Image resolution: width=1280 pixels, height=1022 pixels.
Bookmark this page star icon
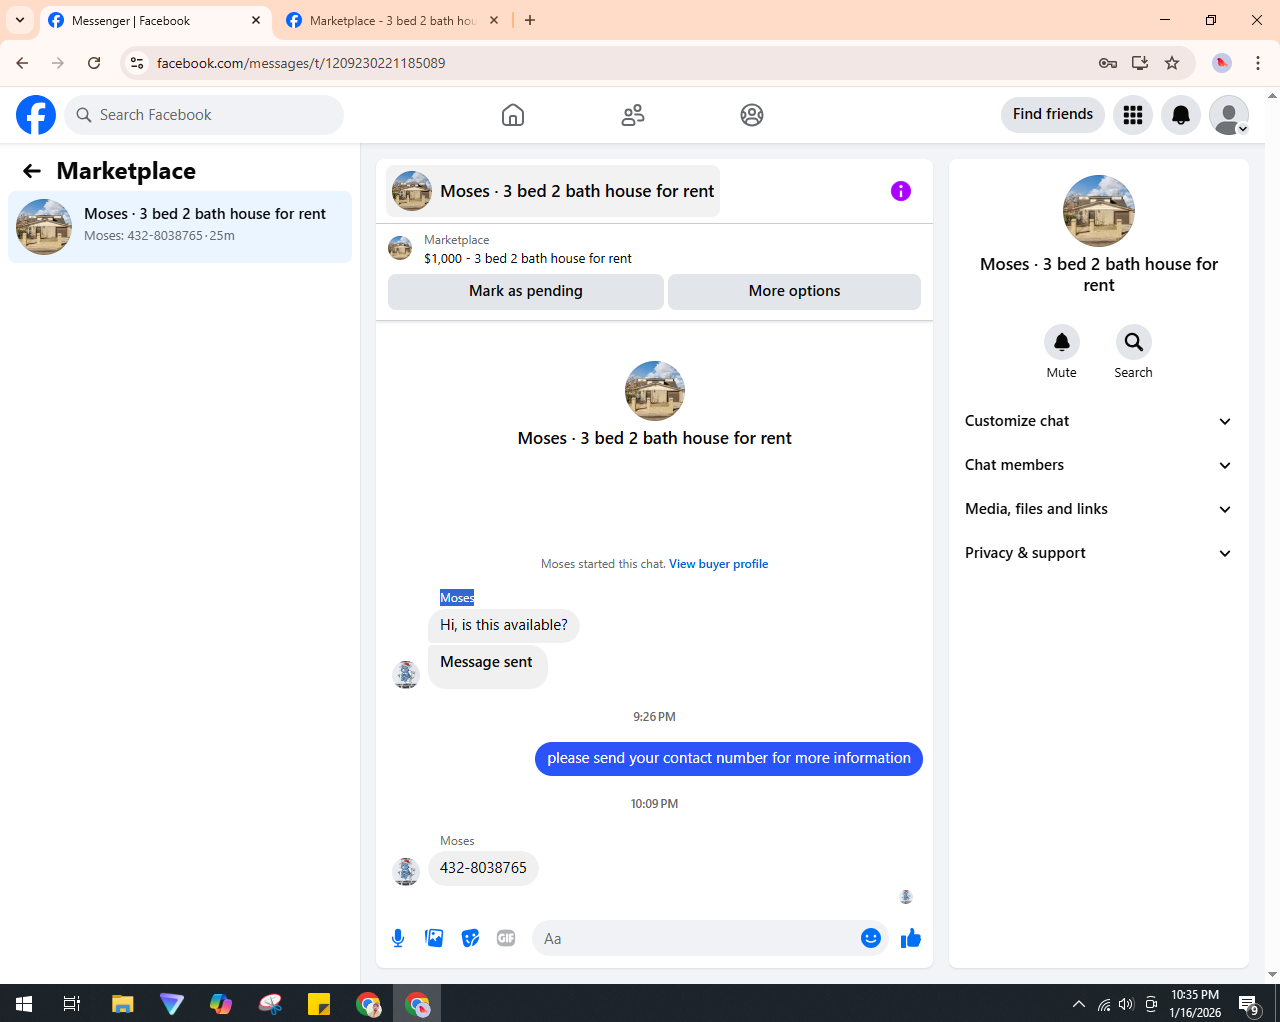pyautogui.click(x=1172, y=63)
